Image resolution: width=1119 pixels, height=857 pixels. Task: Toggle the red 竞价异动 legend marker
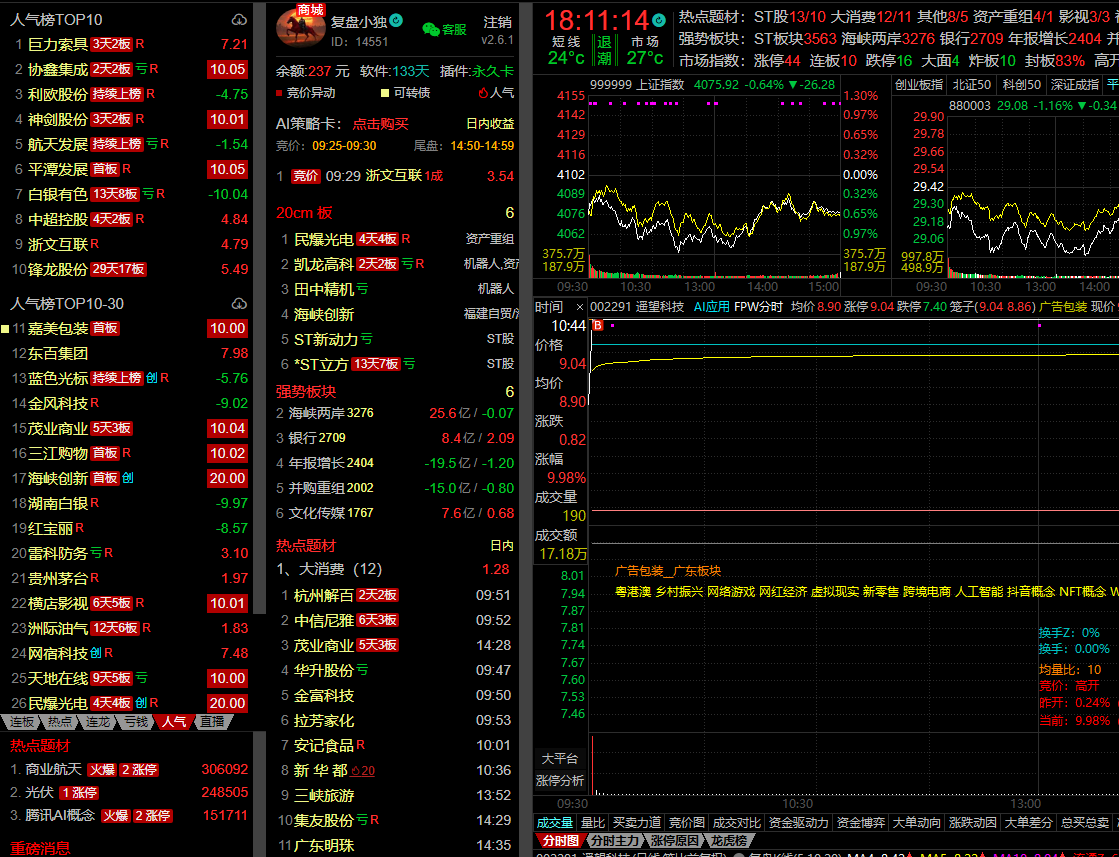pyautogui.click(x=279, y=92)
